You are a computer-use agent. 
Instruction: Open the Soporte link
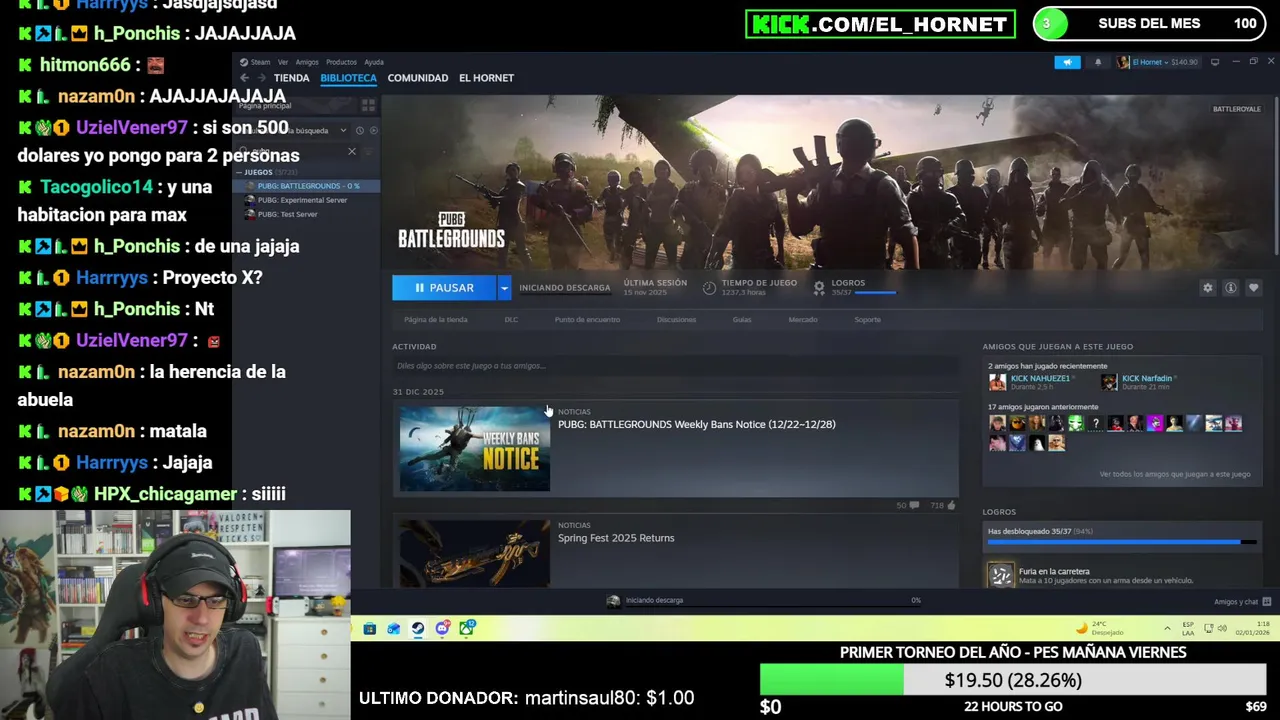(x=867, y=320)
